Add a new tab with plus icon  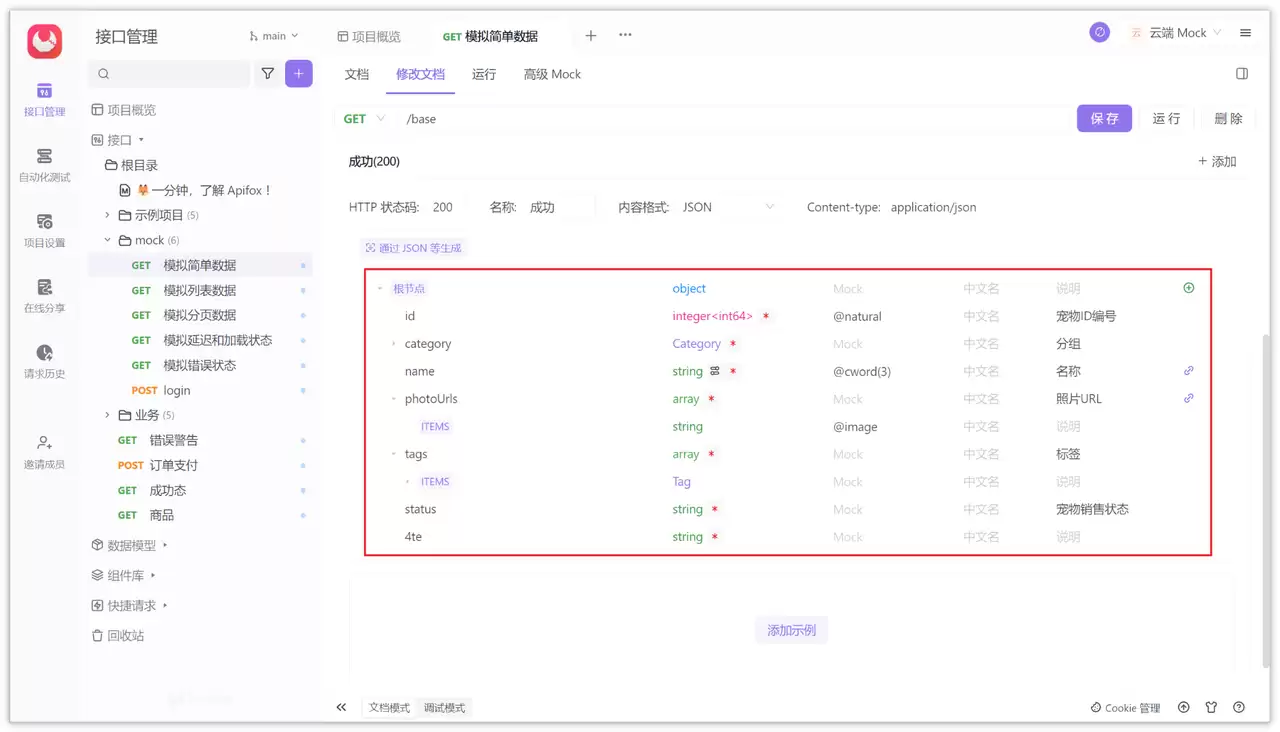click(x=591, y=35)
